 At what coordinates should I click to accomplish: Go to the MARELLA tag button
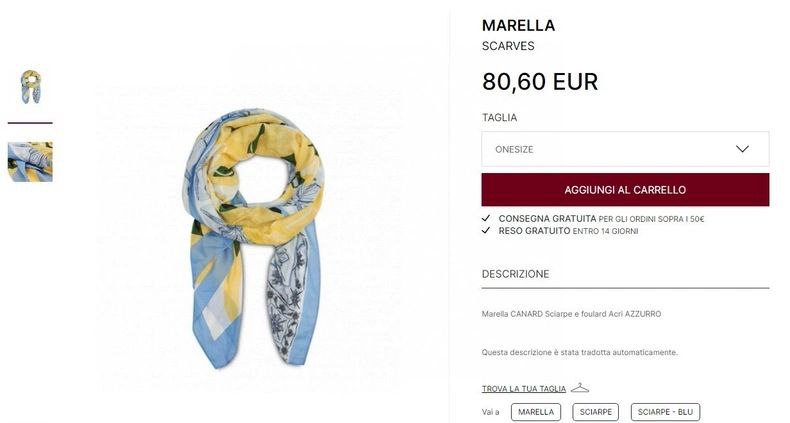click(x=536, y=412)
